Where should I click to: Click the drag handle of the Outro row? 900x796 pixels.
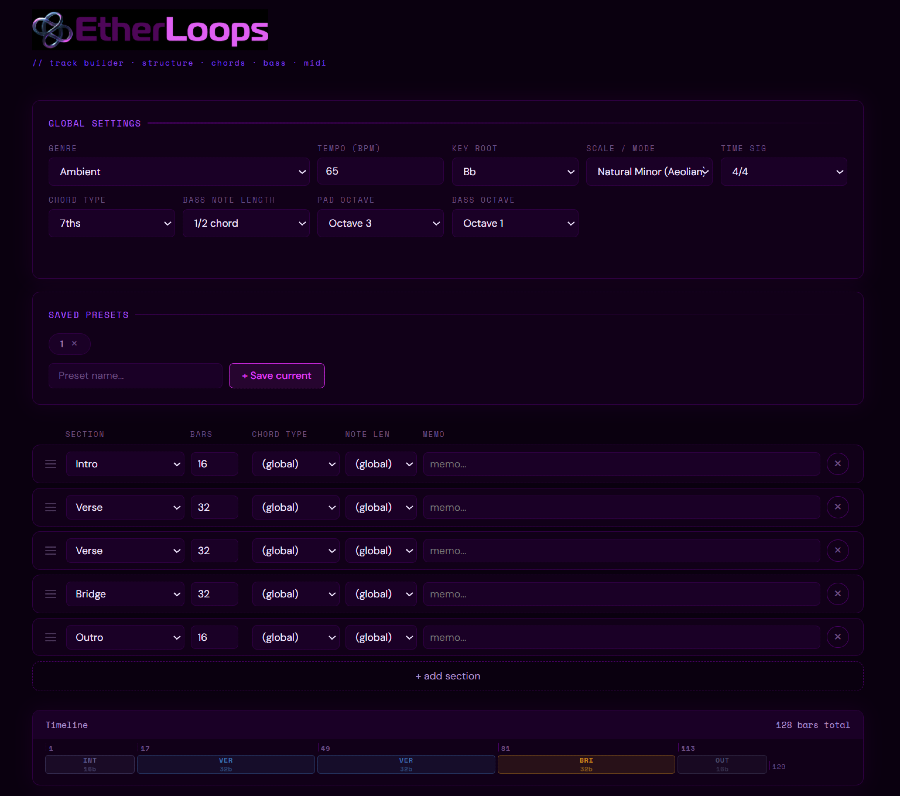(51, 637)
